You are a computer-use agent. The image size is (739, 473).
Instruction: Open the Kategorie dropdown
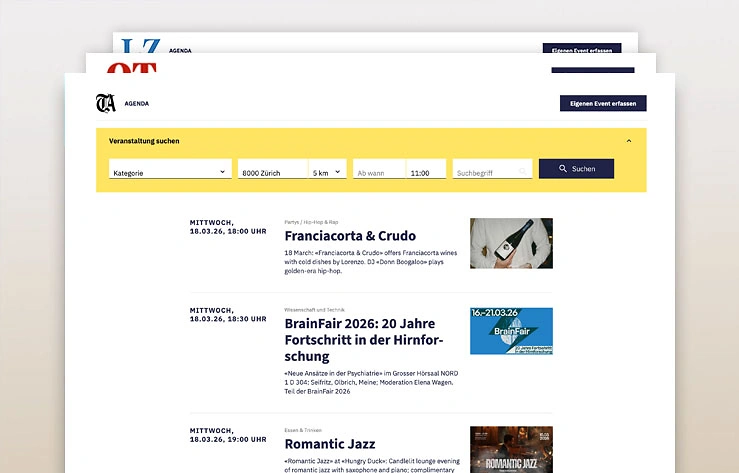point(170,172)
